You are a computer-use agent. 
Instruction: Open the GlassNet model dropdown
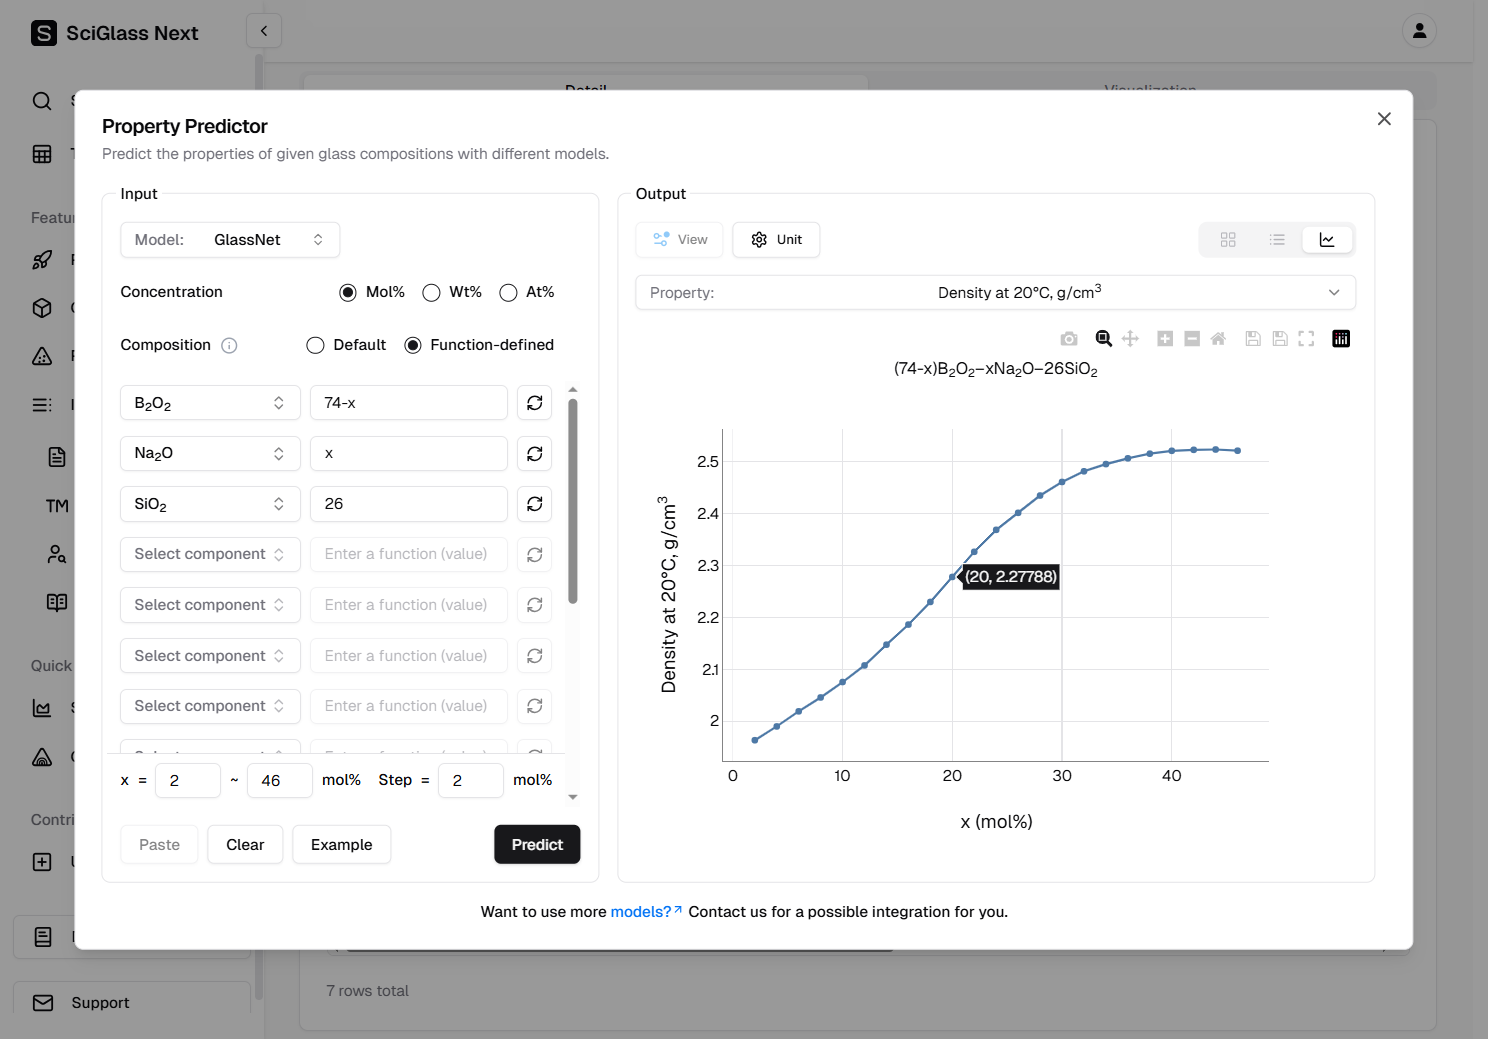(230, 240)
